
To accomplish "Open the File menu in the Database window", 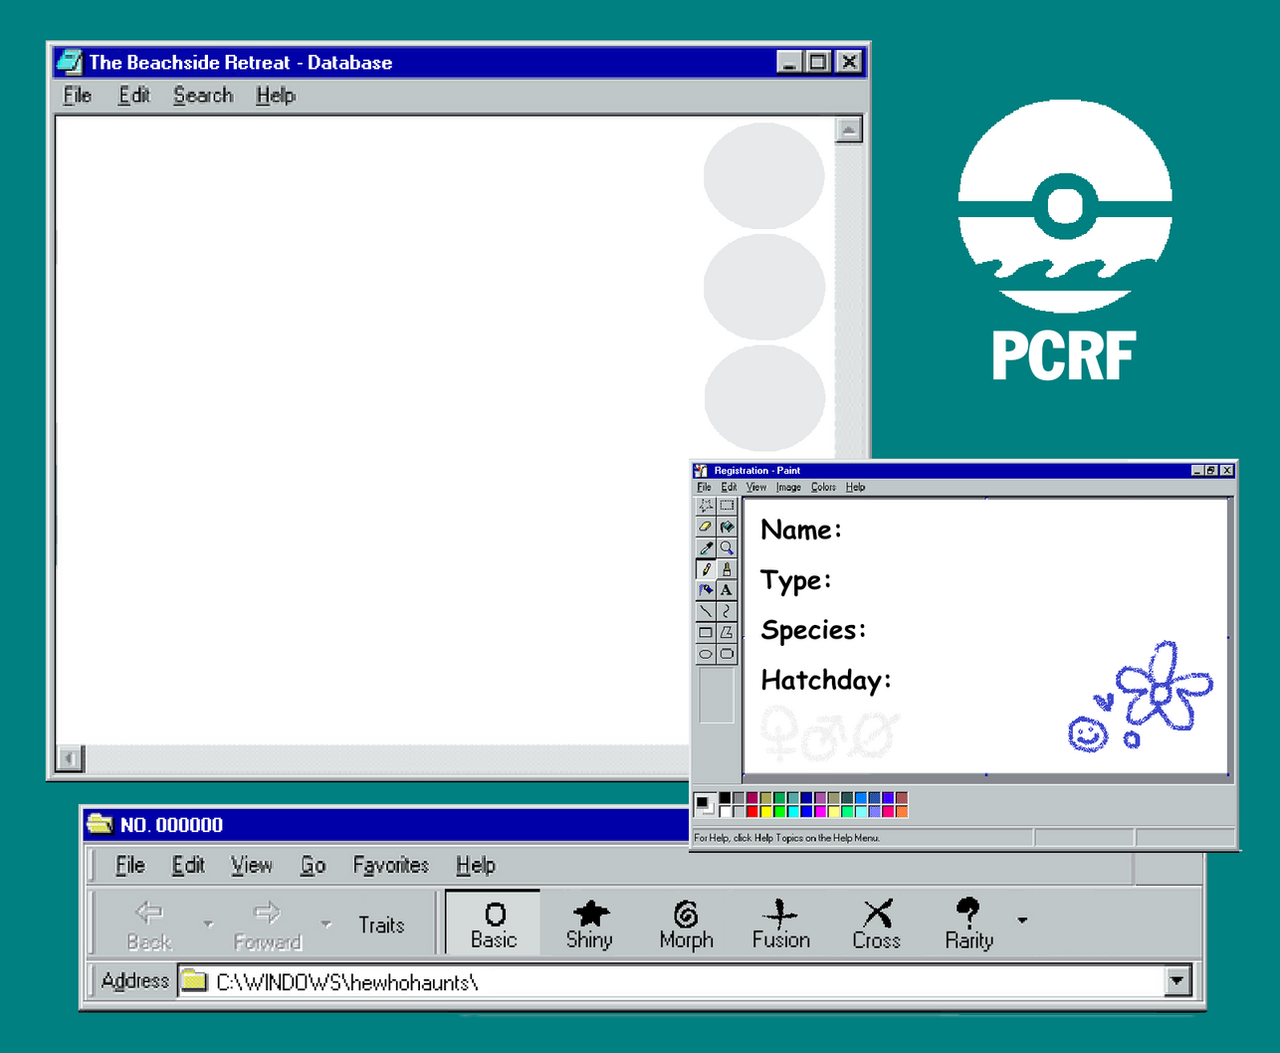I will pos(77,95).
